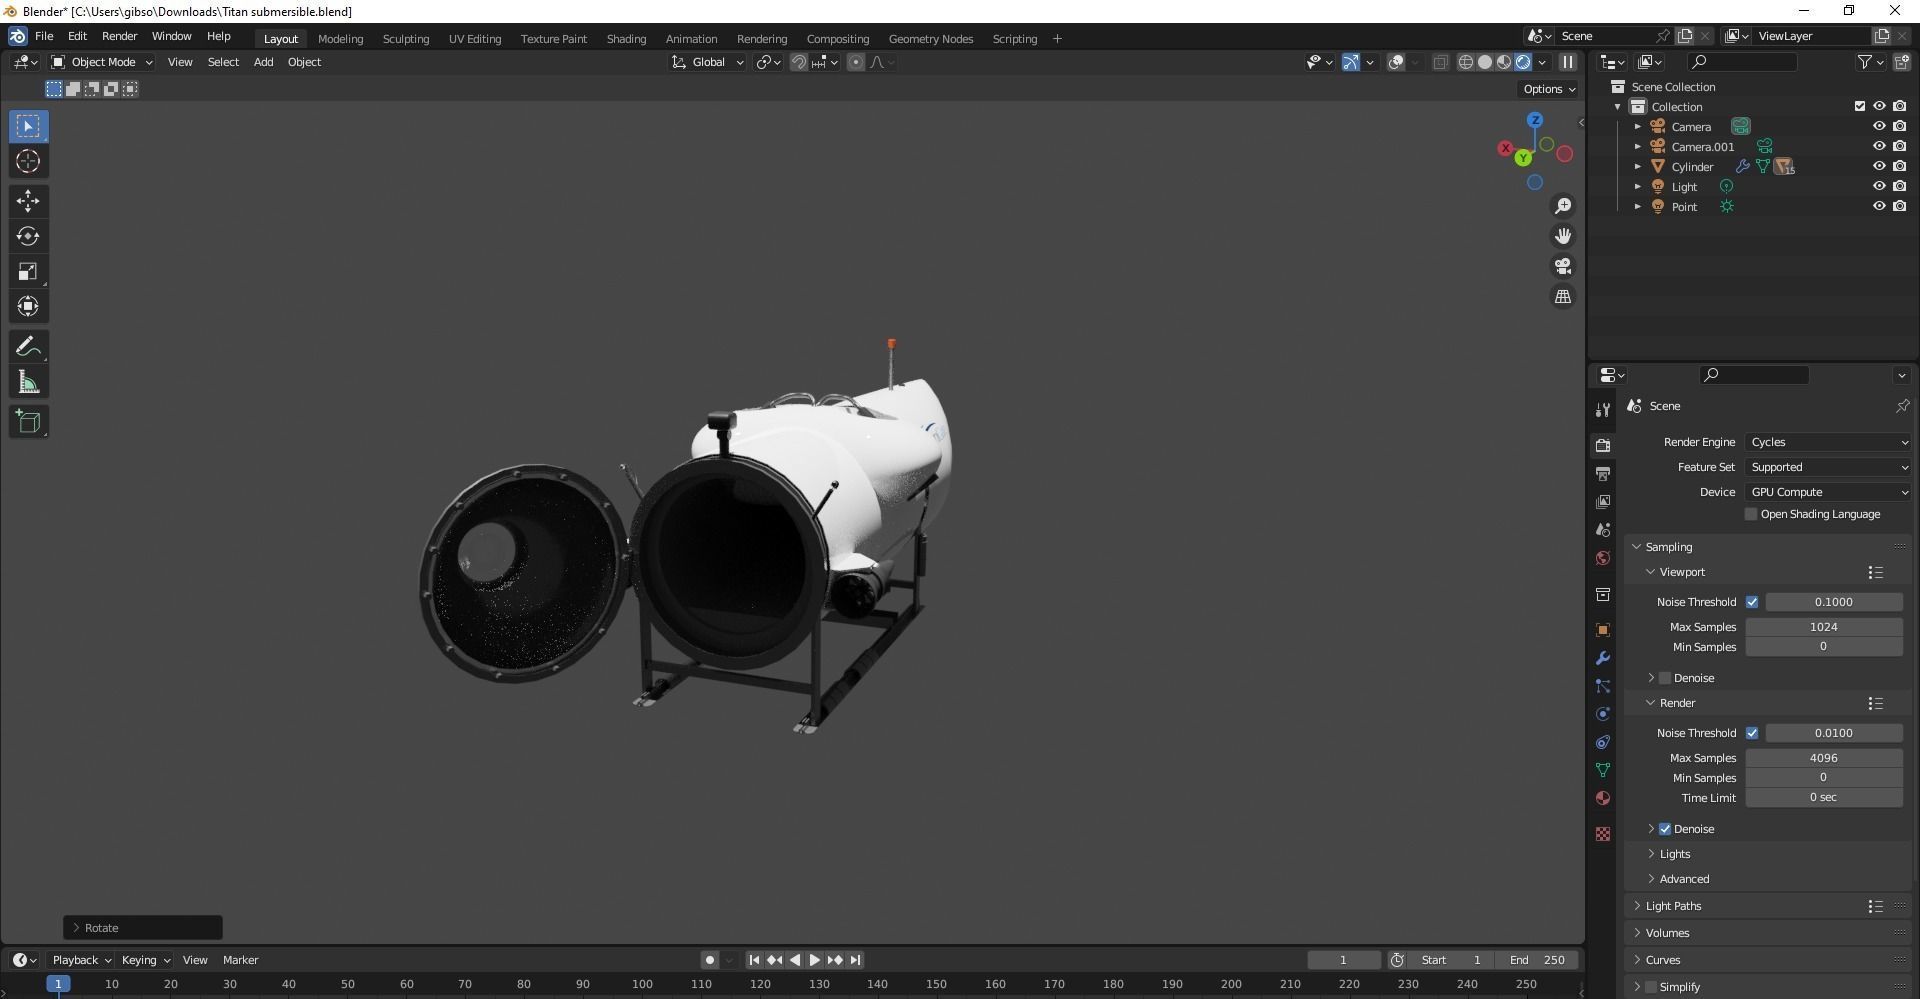Screen dimensions: 1920x999
Task: Open World properties tab icon
Action: [x=1603, y=558]
